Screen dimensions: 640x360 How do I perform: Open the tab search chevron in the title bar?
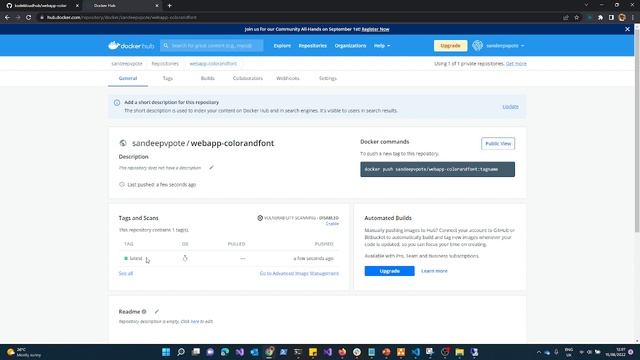click(x=587, y=5)
